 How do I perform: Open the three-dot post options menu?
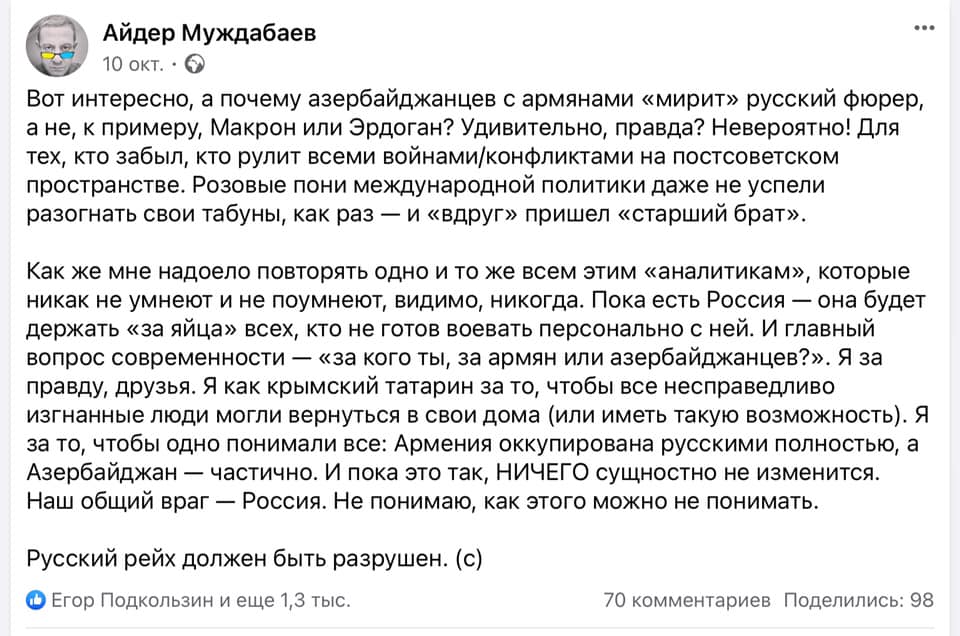tap(924, 28)
